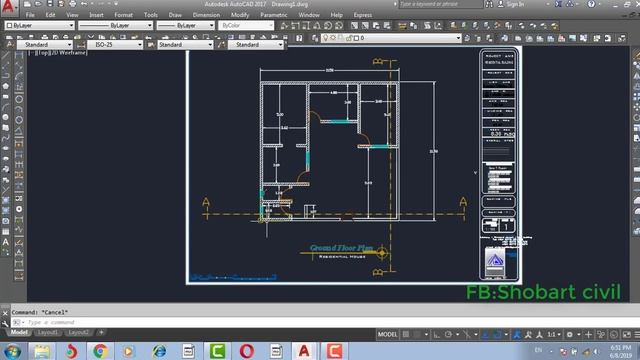Open the Dimension menu
Viewport: 640px width, 360px height.
pyautogui.click(x=206, y=15)
